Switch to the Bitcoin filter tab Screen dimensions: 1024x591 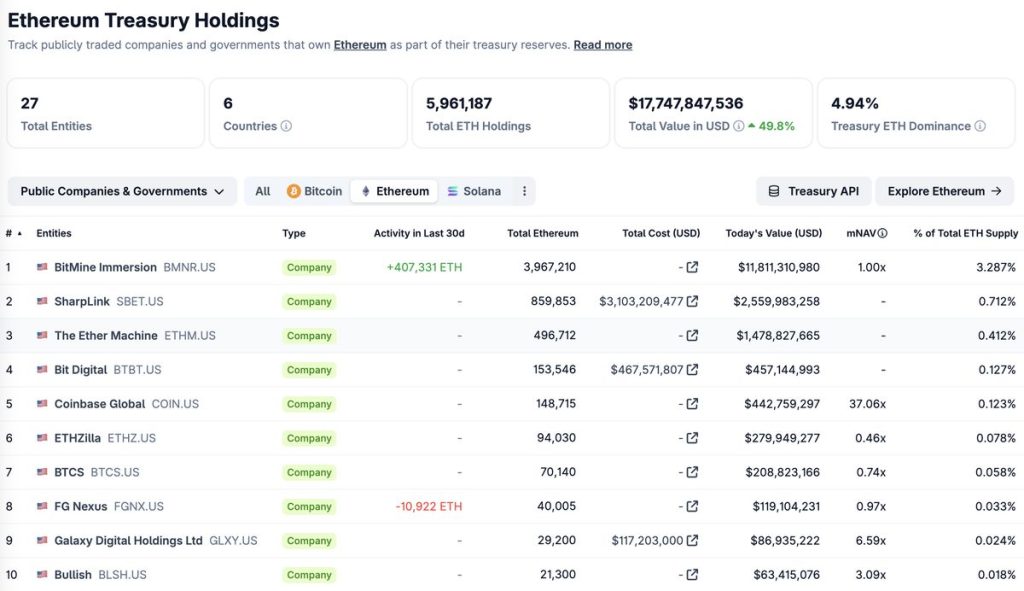tap(312, 191)
